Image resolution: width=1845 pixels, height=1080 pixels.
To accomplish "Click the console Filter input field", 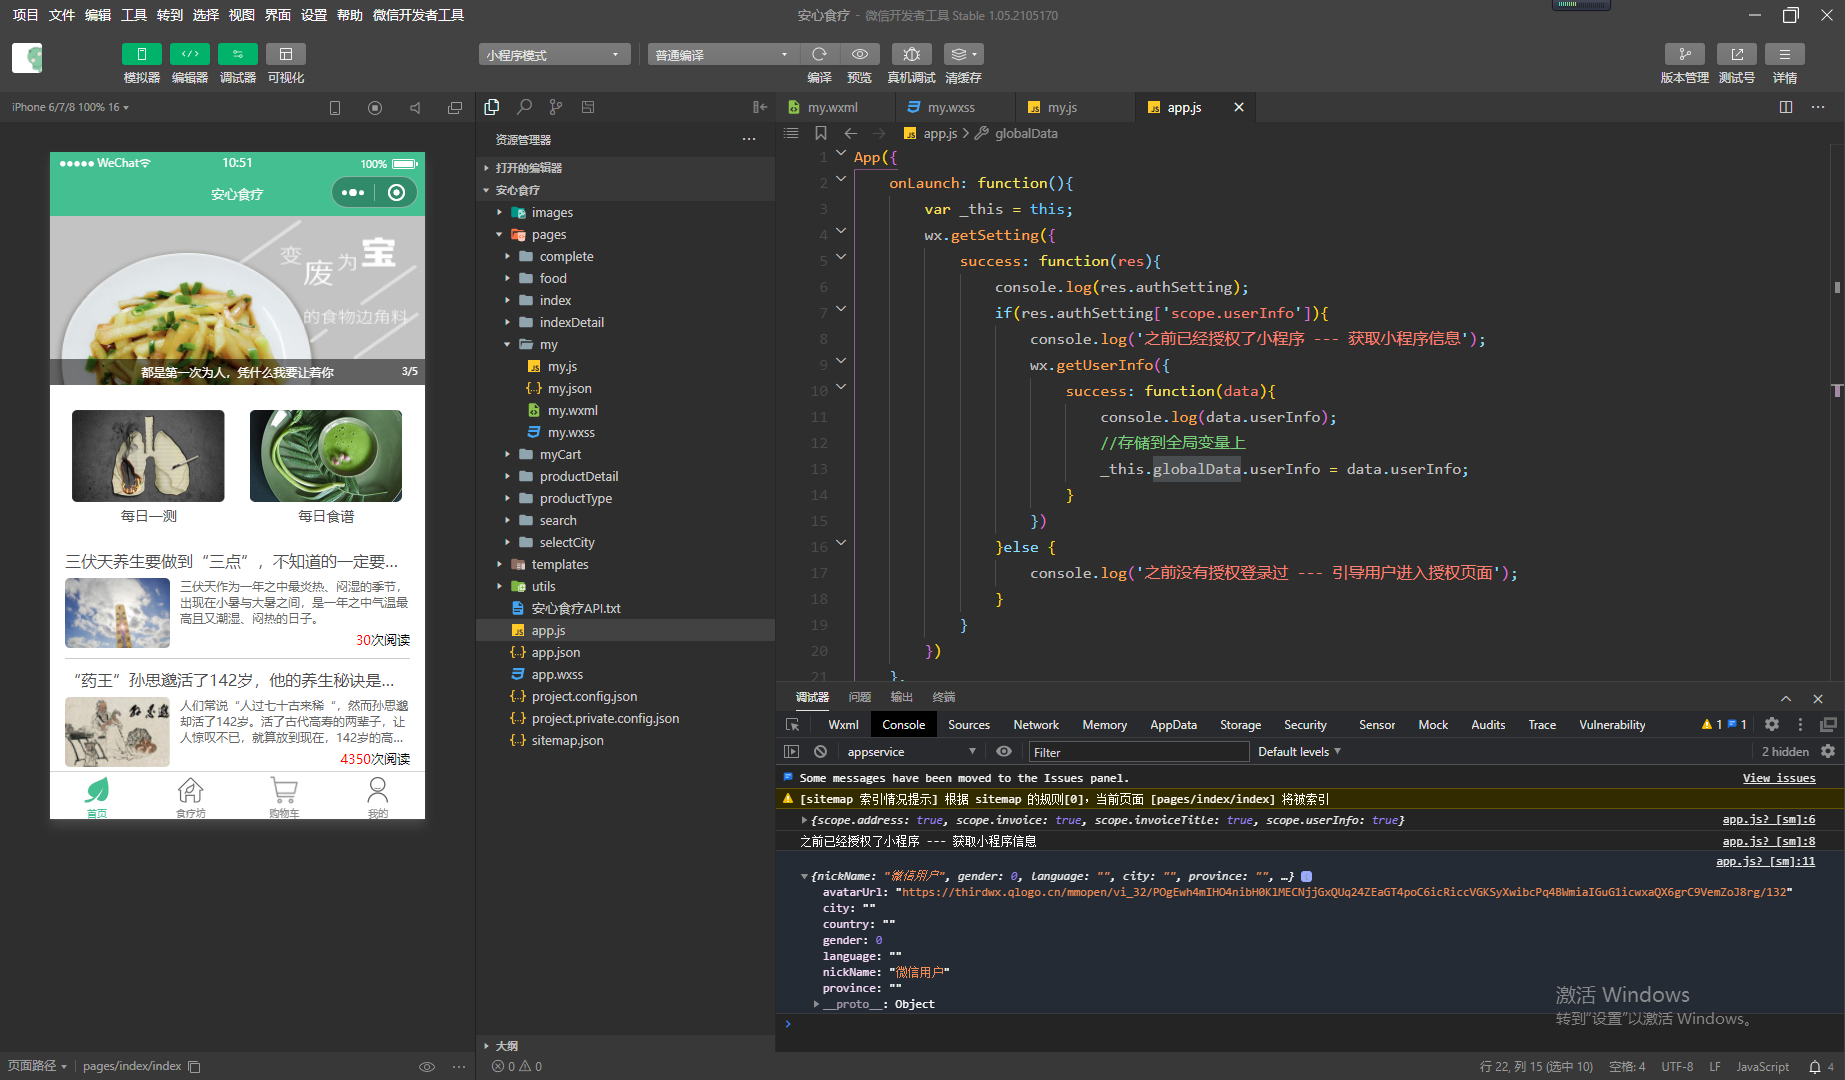I will [x=1138, y=752].
